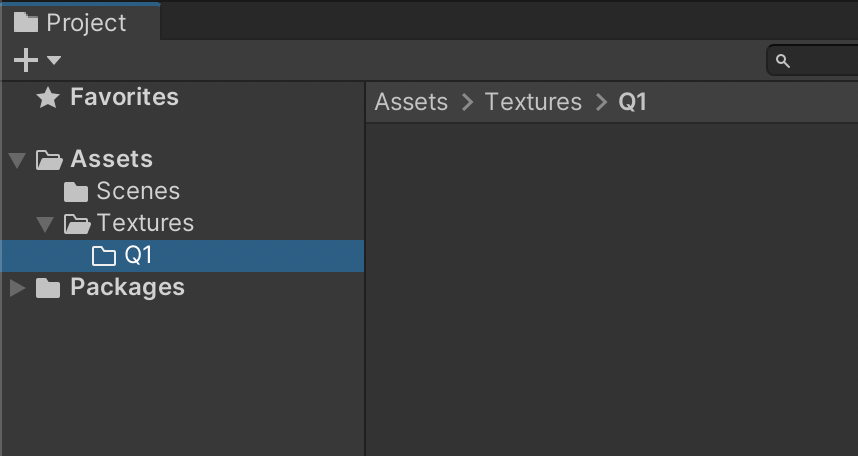
Task: Click the open folder icon next to Assets
Action: [48, 159]
